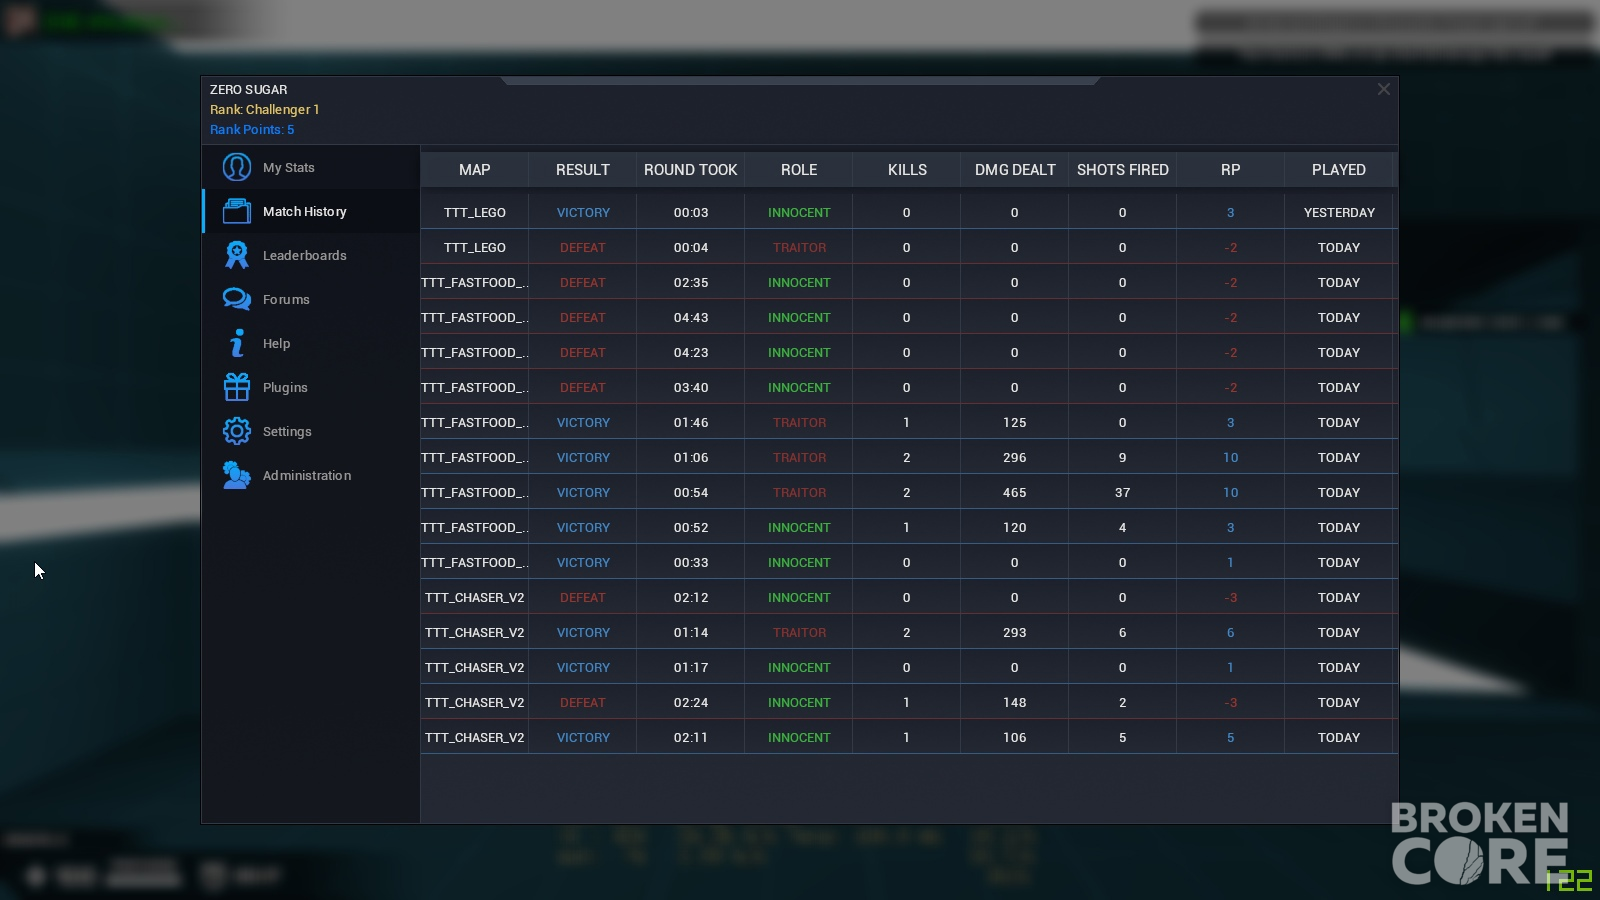Screen dimensions: 1600x900
Task: Click round time 02:35
Action: click(691, 283)
